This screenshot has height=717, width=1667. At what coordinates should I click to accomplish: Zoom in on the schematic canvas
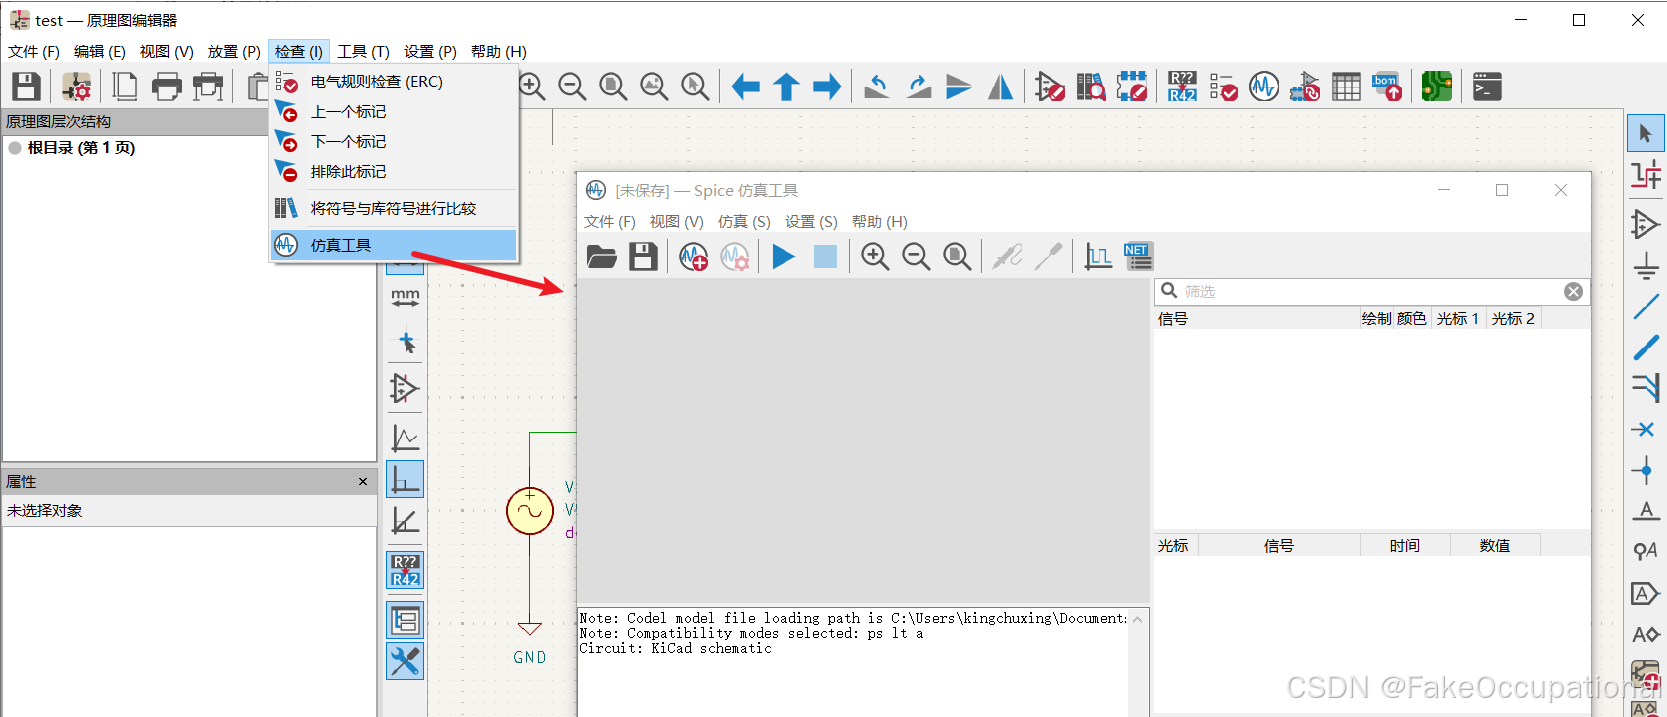(532, 87)
